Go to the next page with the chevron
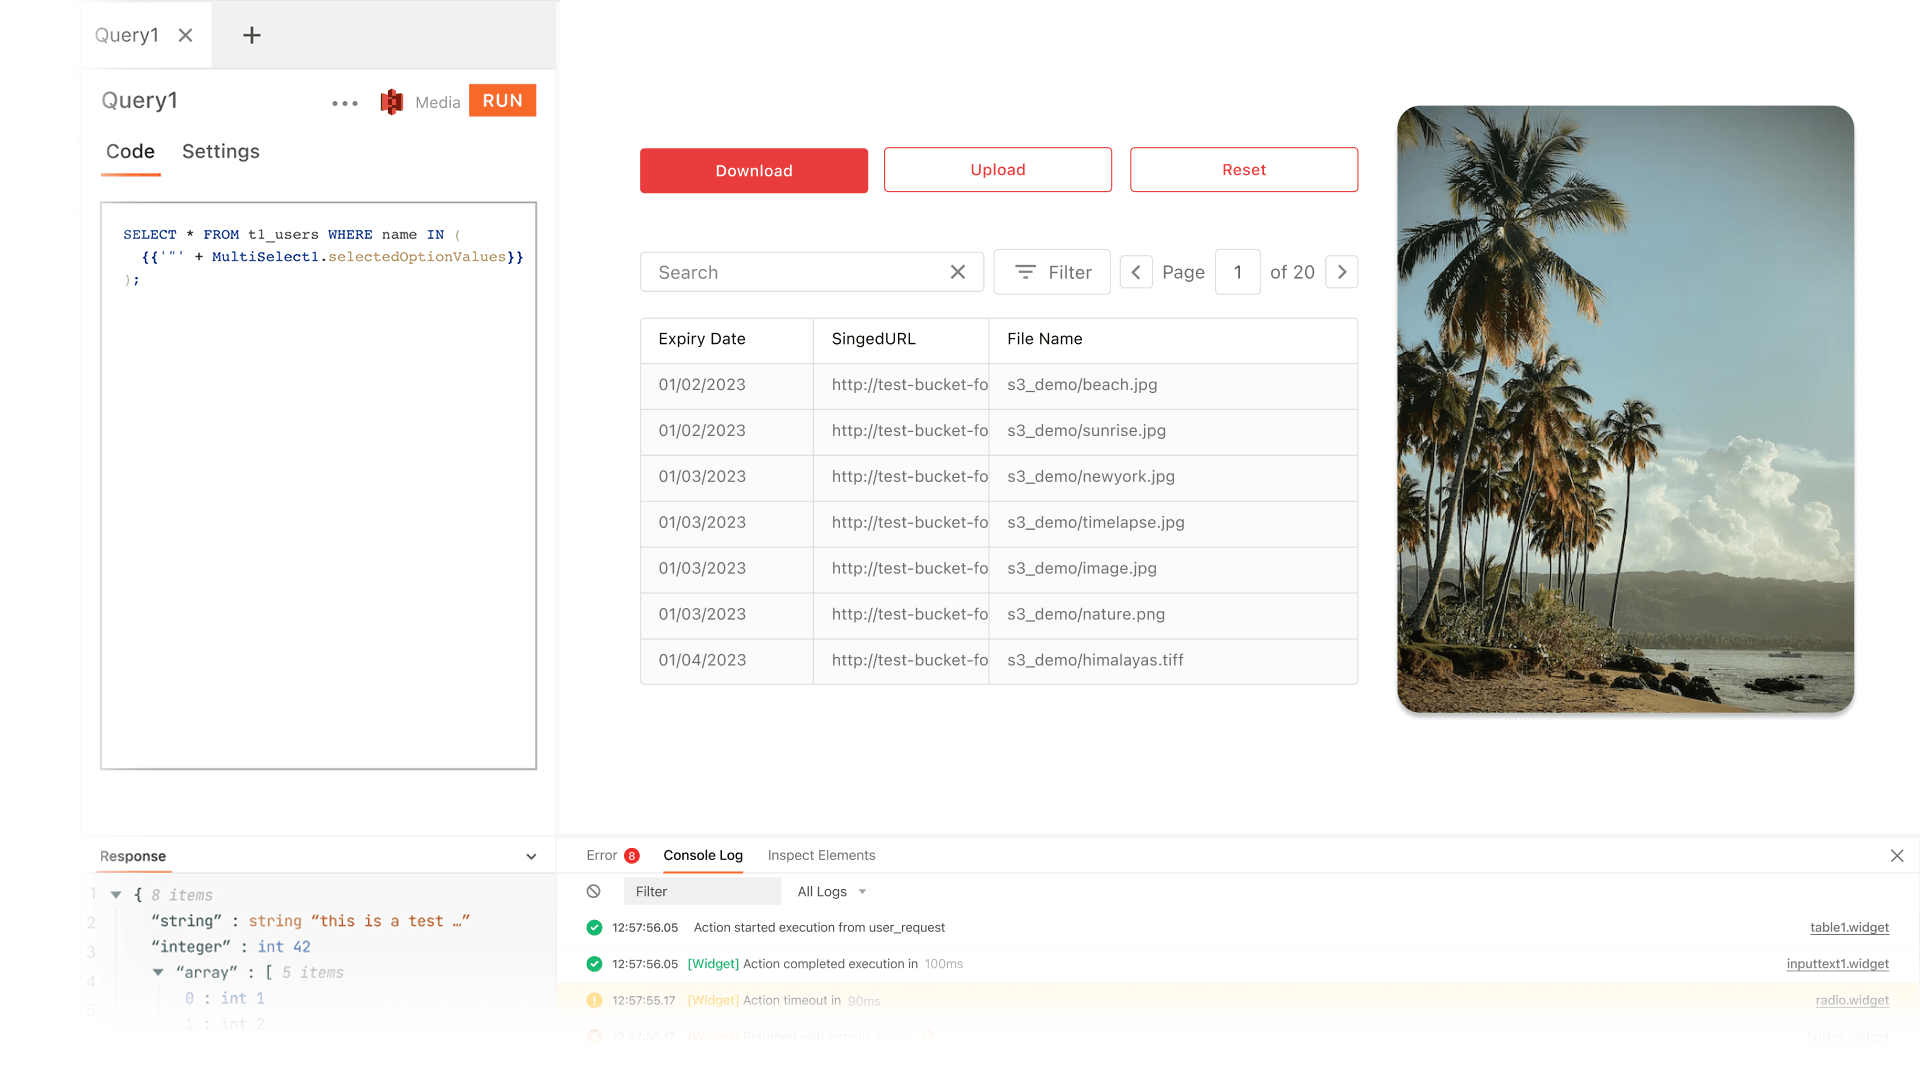This screenshot has width=1920, height=1080. point(1341,272)
